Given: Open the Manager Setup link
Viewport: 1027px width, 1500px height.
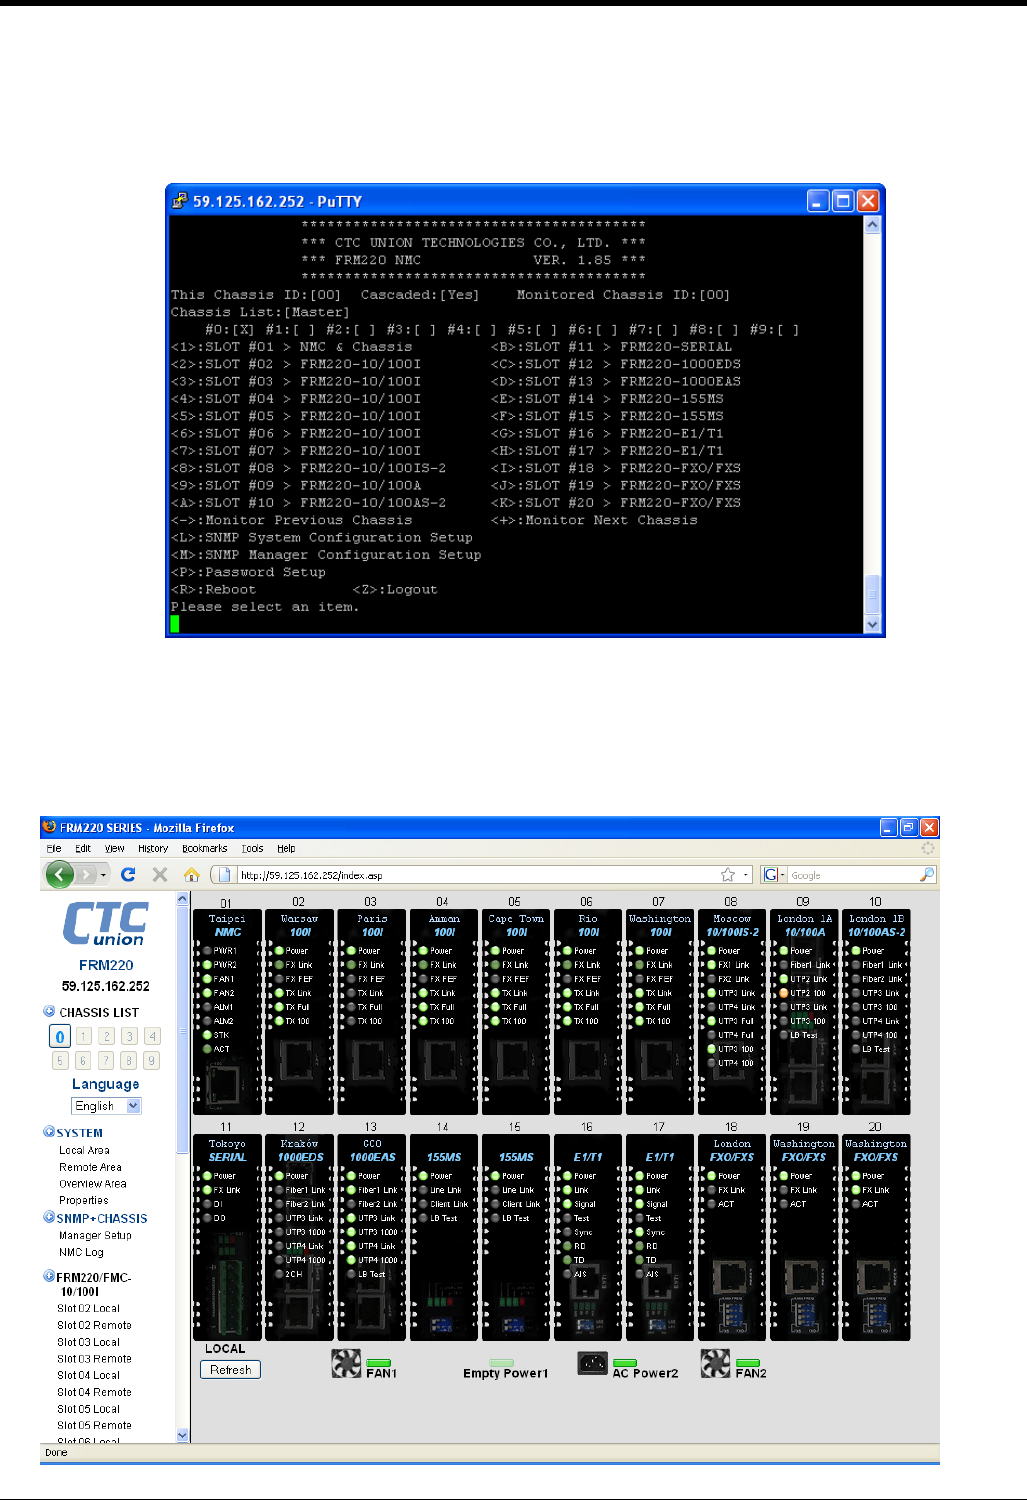Looking at the screenshot, I should point(95,1236).
